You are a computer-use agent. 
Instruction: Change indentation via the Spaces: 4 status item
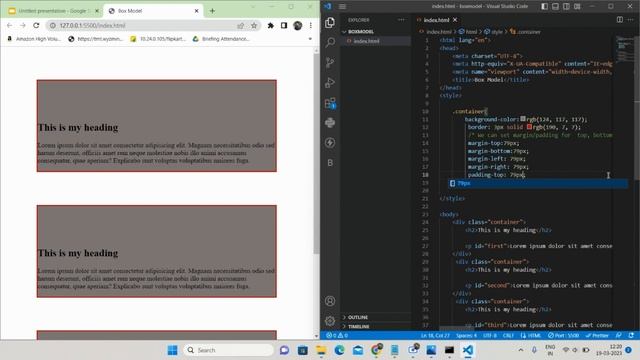pos(466,336)
